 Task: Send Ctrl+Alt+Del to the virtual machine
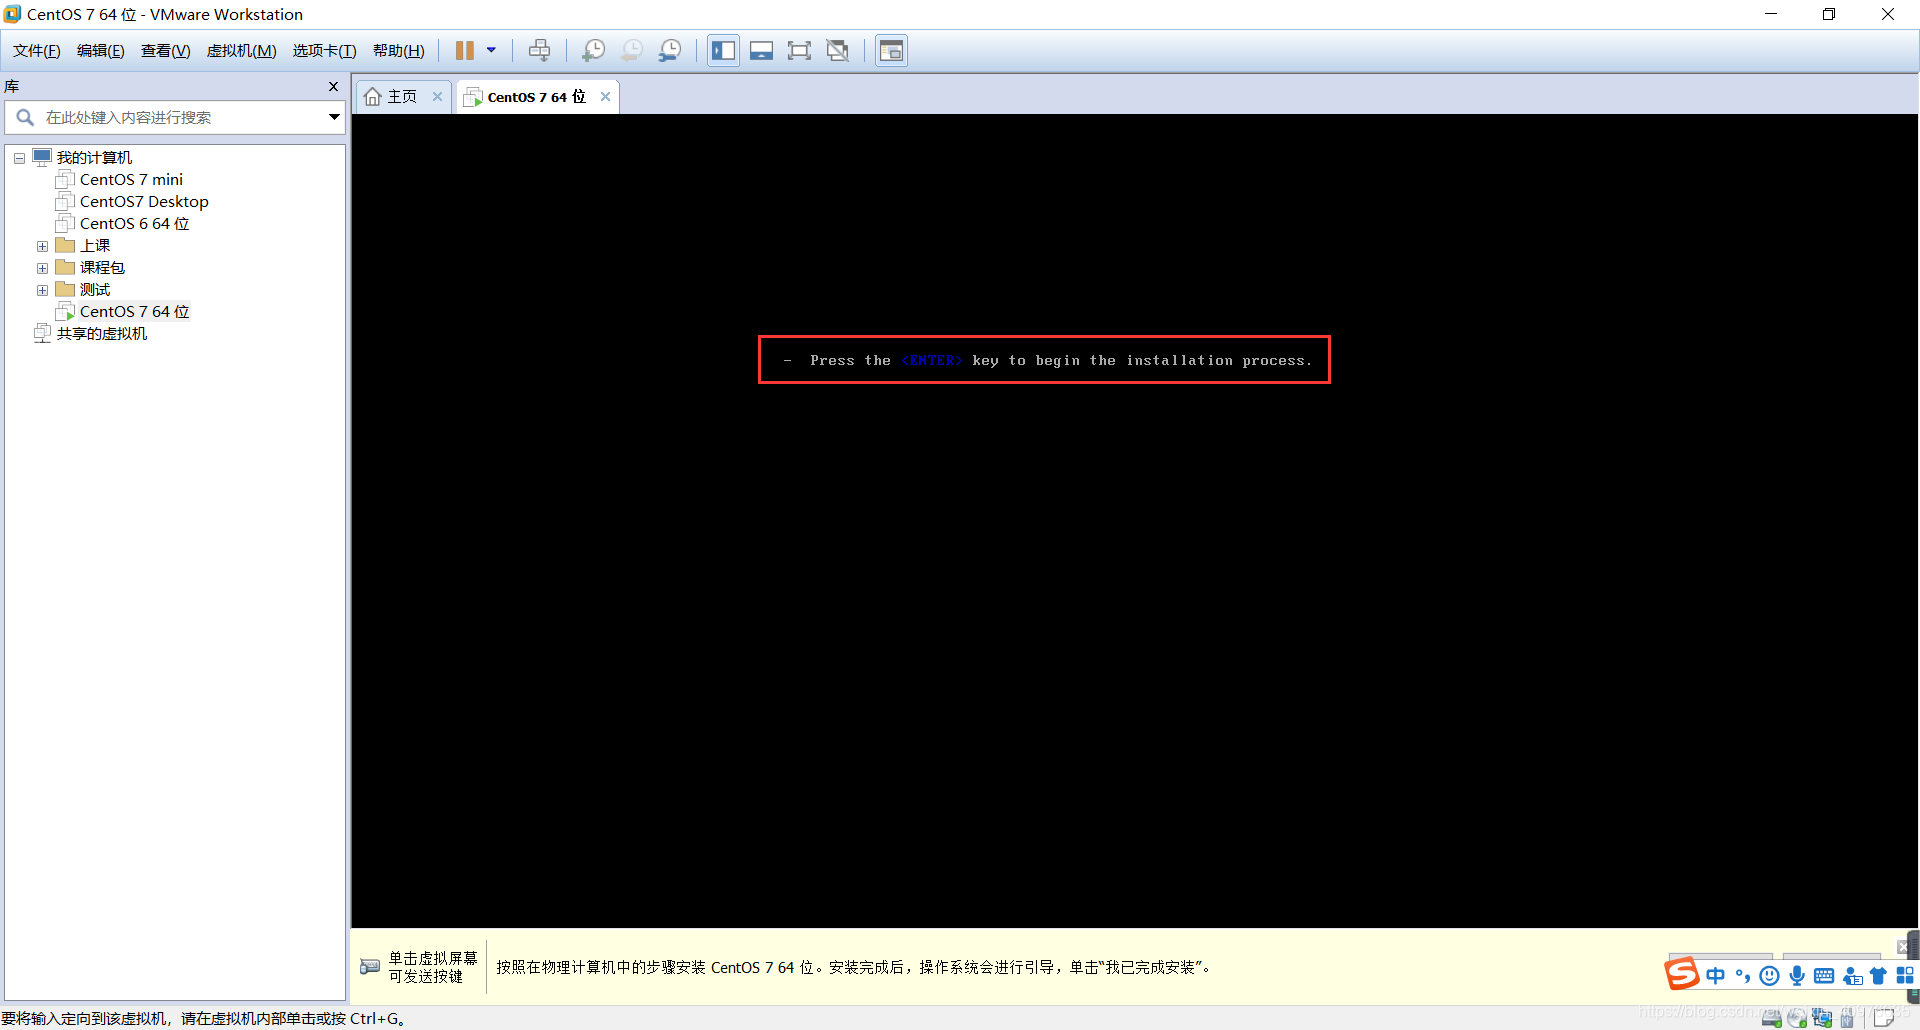tap(539, 50)
